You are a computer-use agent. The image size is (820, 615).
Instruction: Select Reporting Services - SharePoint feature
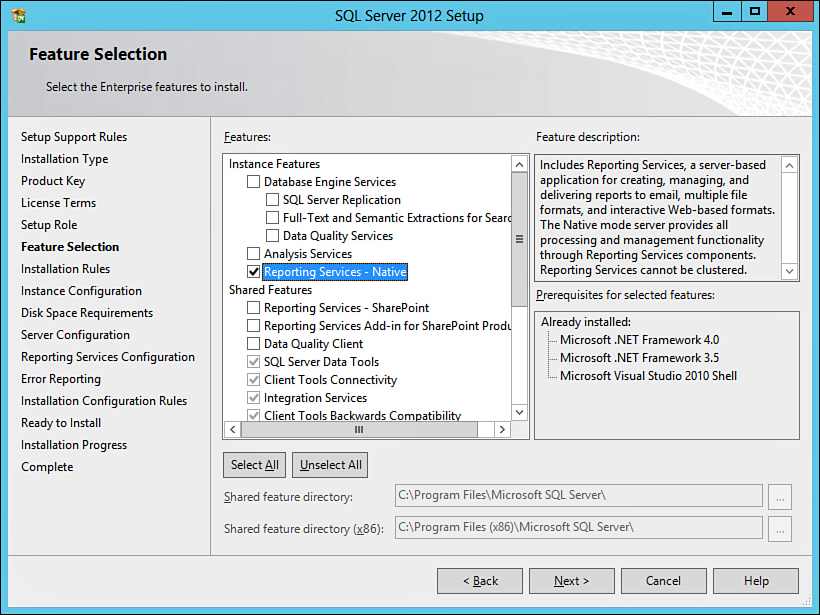254,308
